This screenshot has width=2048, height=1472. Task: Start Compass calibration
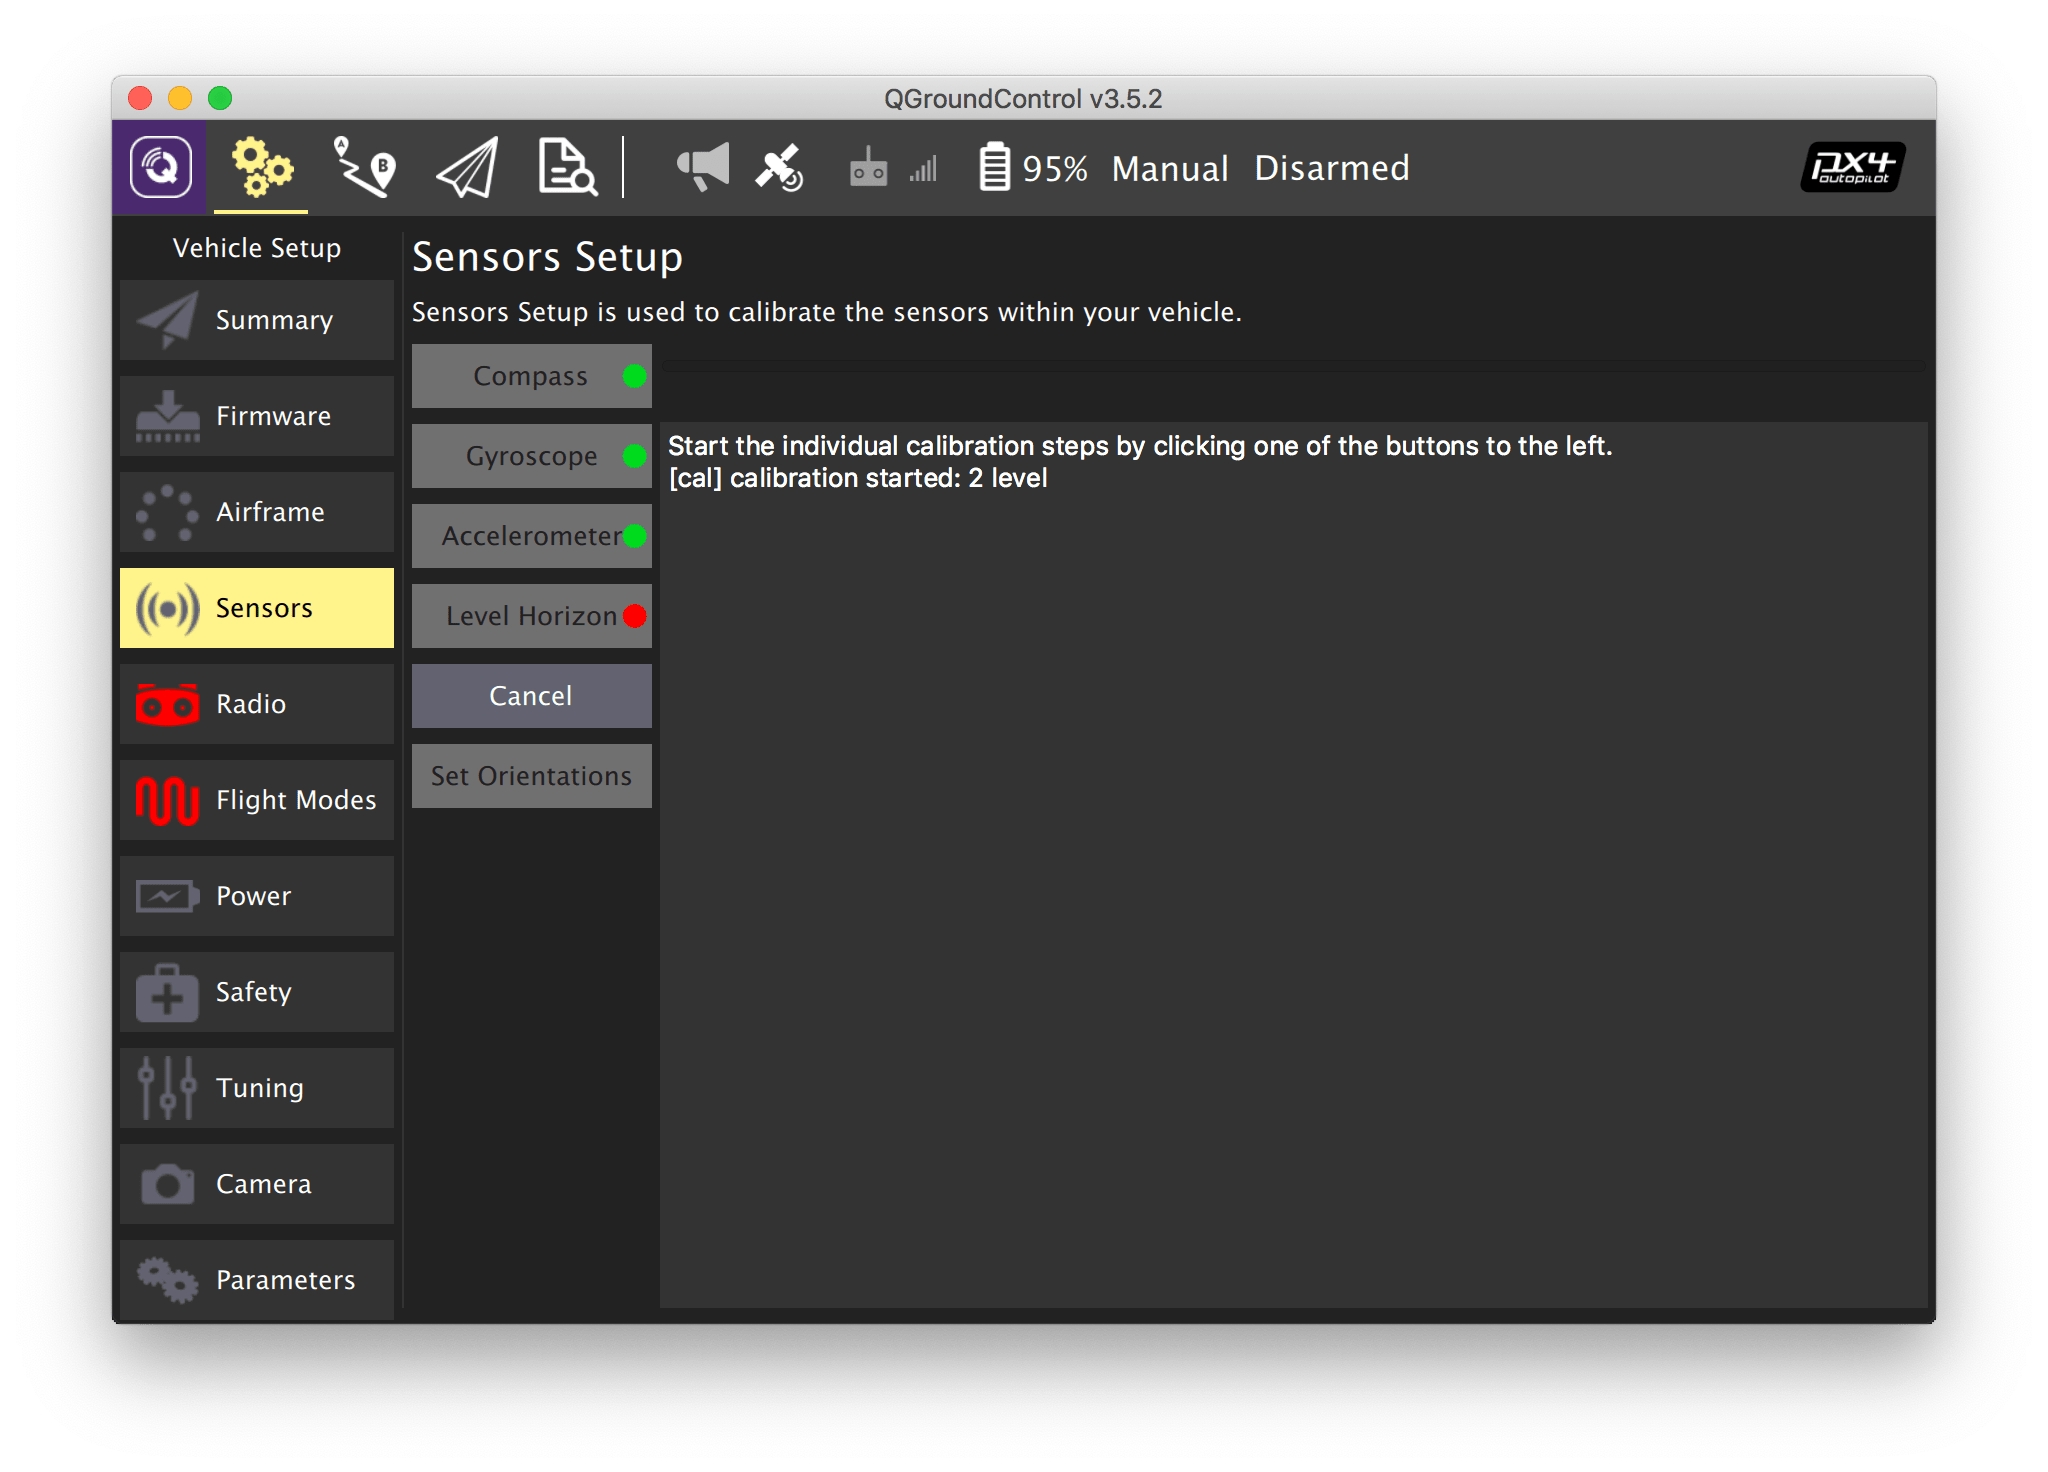pos(531,376)
